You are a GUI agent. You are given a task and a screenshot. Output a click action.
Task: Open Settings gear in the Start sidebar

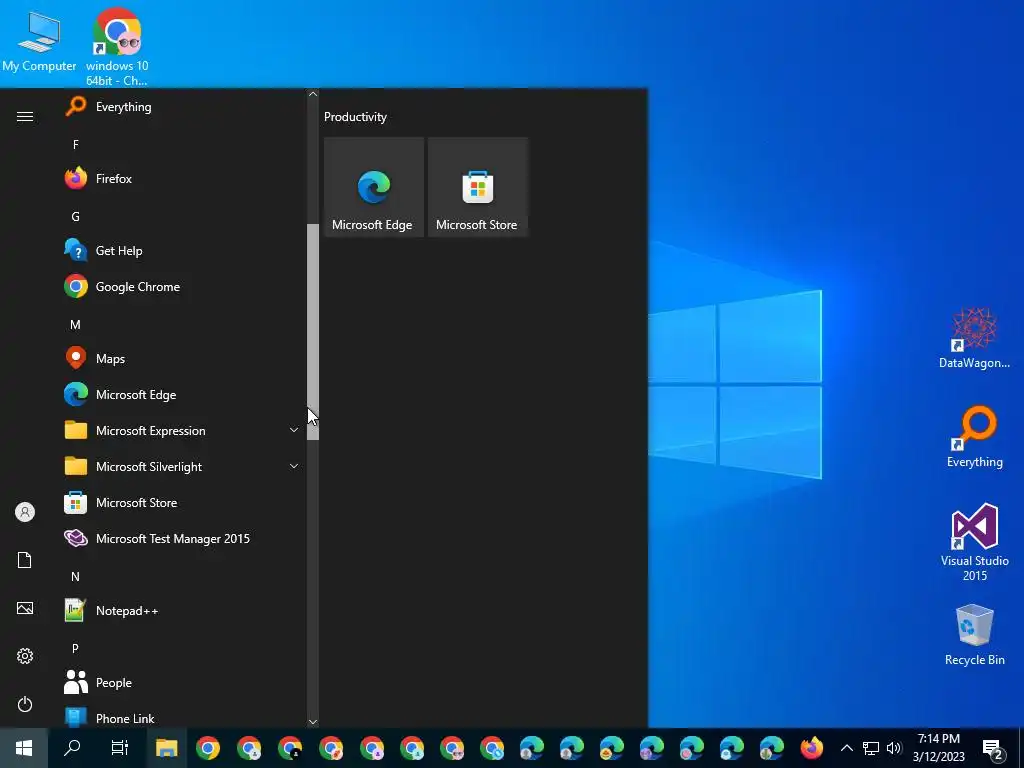click(x=25, y=656)
